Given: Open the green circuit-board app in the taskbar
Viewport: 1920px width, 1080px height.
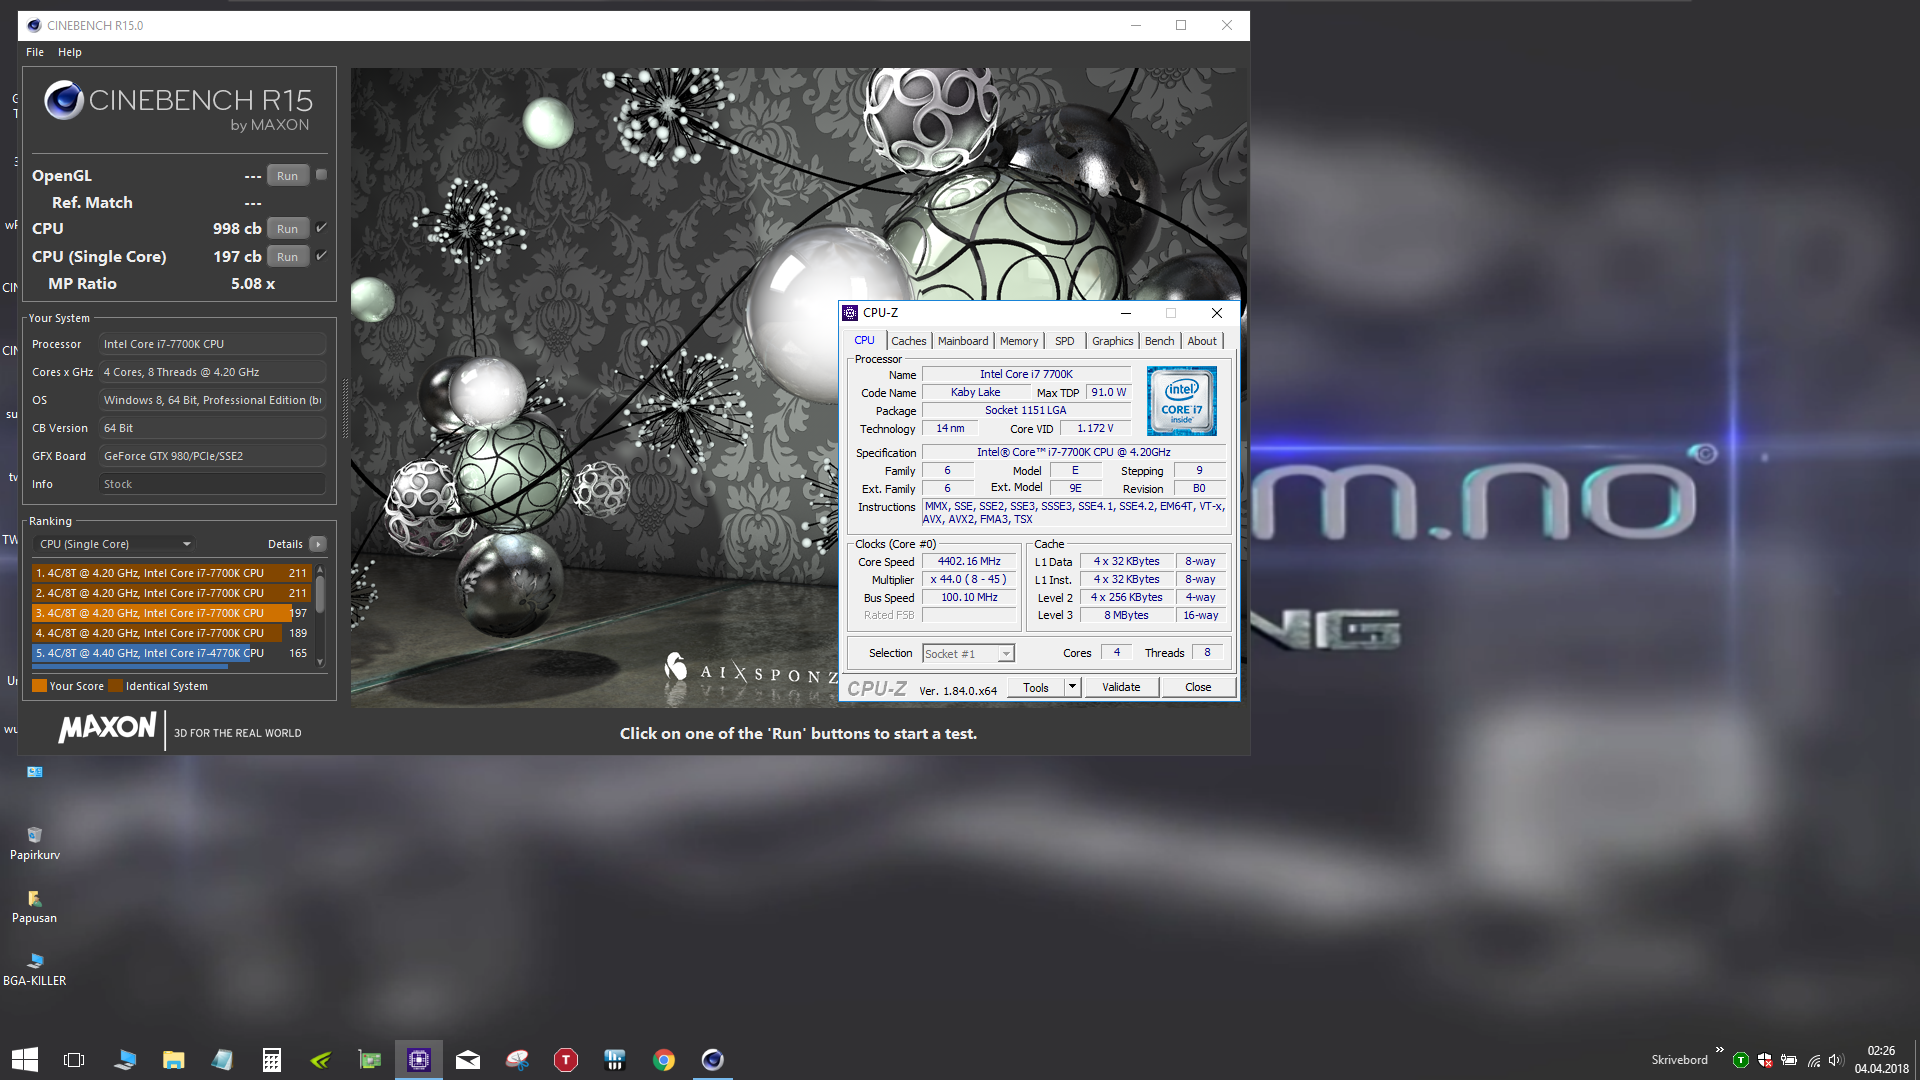Looking at the screenshot, I should [370, 1059].
